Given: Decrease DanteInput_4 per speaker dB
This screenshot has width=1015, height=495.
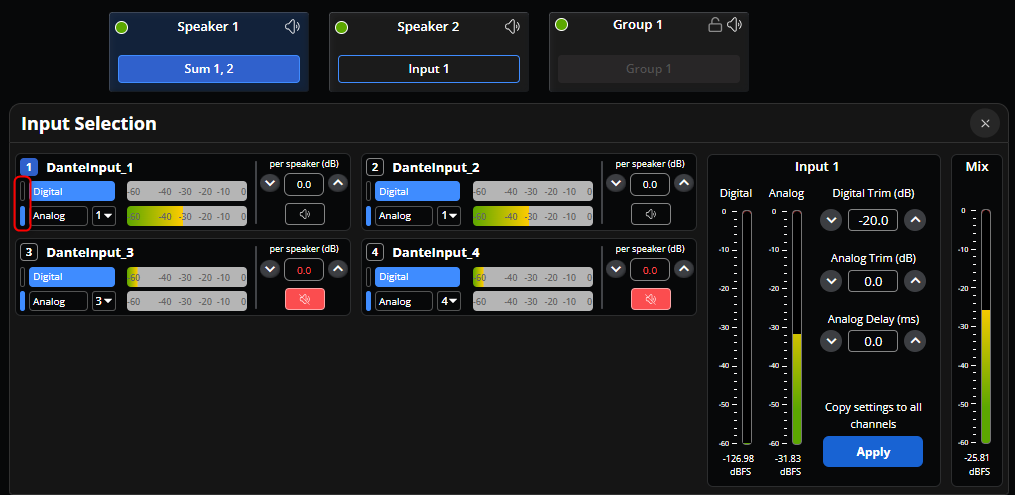Looking at the screenshot, I should tap(616, 269).
